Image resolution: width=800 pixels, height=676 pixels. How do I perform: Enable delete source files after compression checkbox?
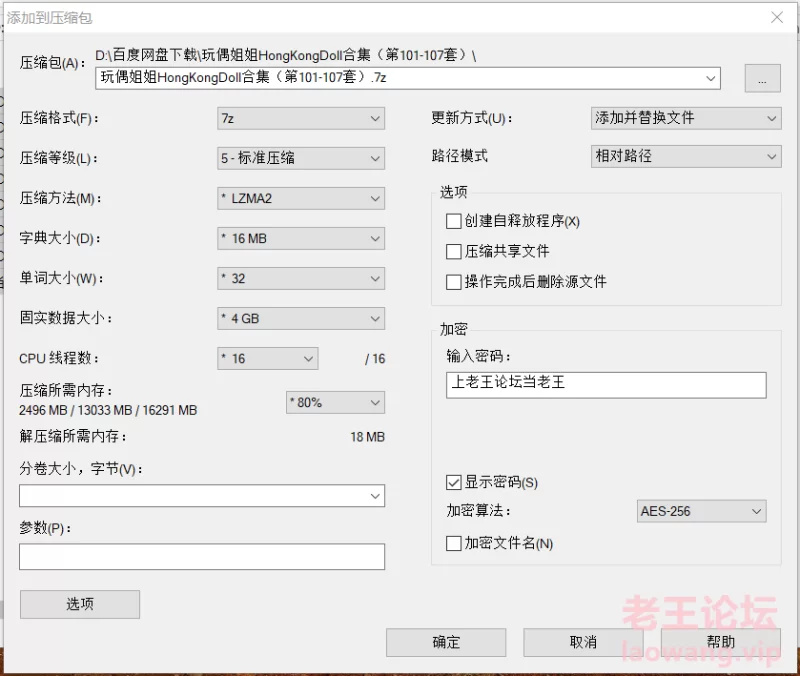coord(454,282)
